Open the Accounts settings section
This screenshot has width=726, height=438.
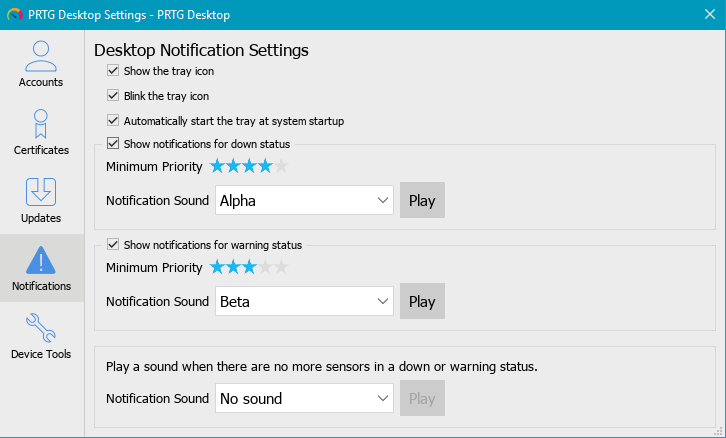[x=41, y=64]
